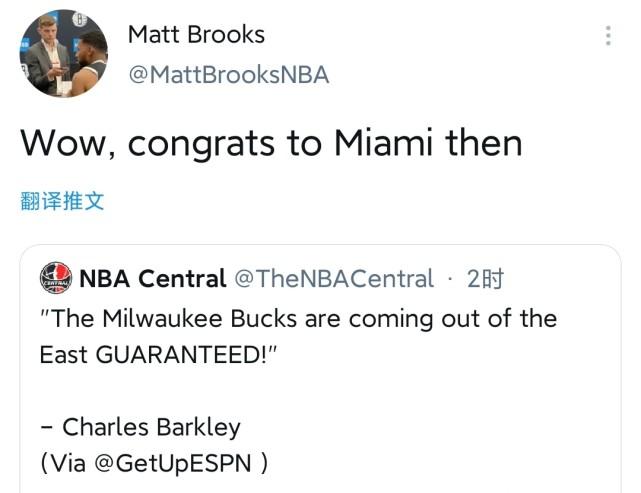Click the "– Charles Barkley" attribution line
The image size is (641, 493).
[x=140, y=427]
